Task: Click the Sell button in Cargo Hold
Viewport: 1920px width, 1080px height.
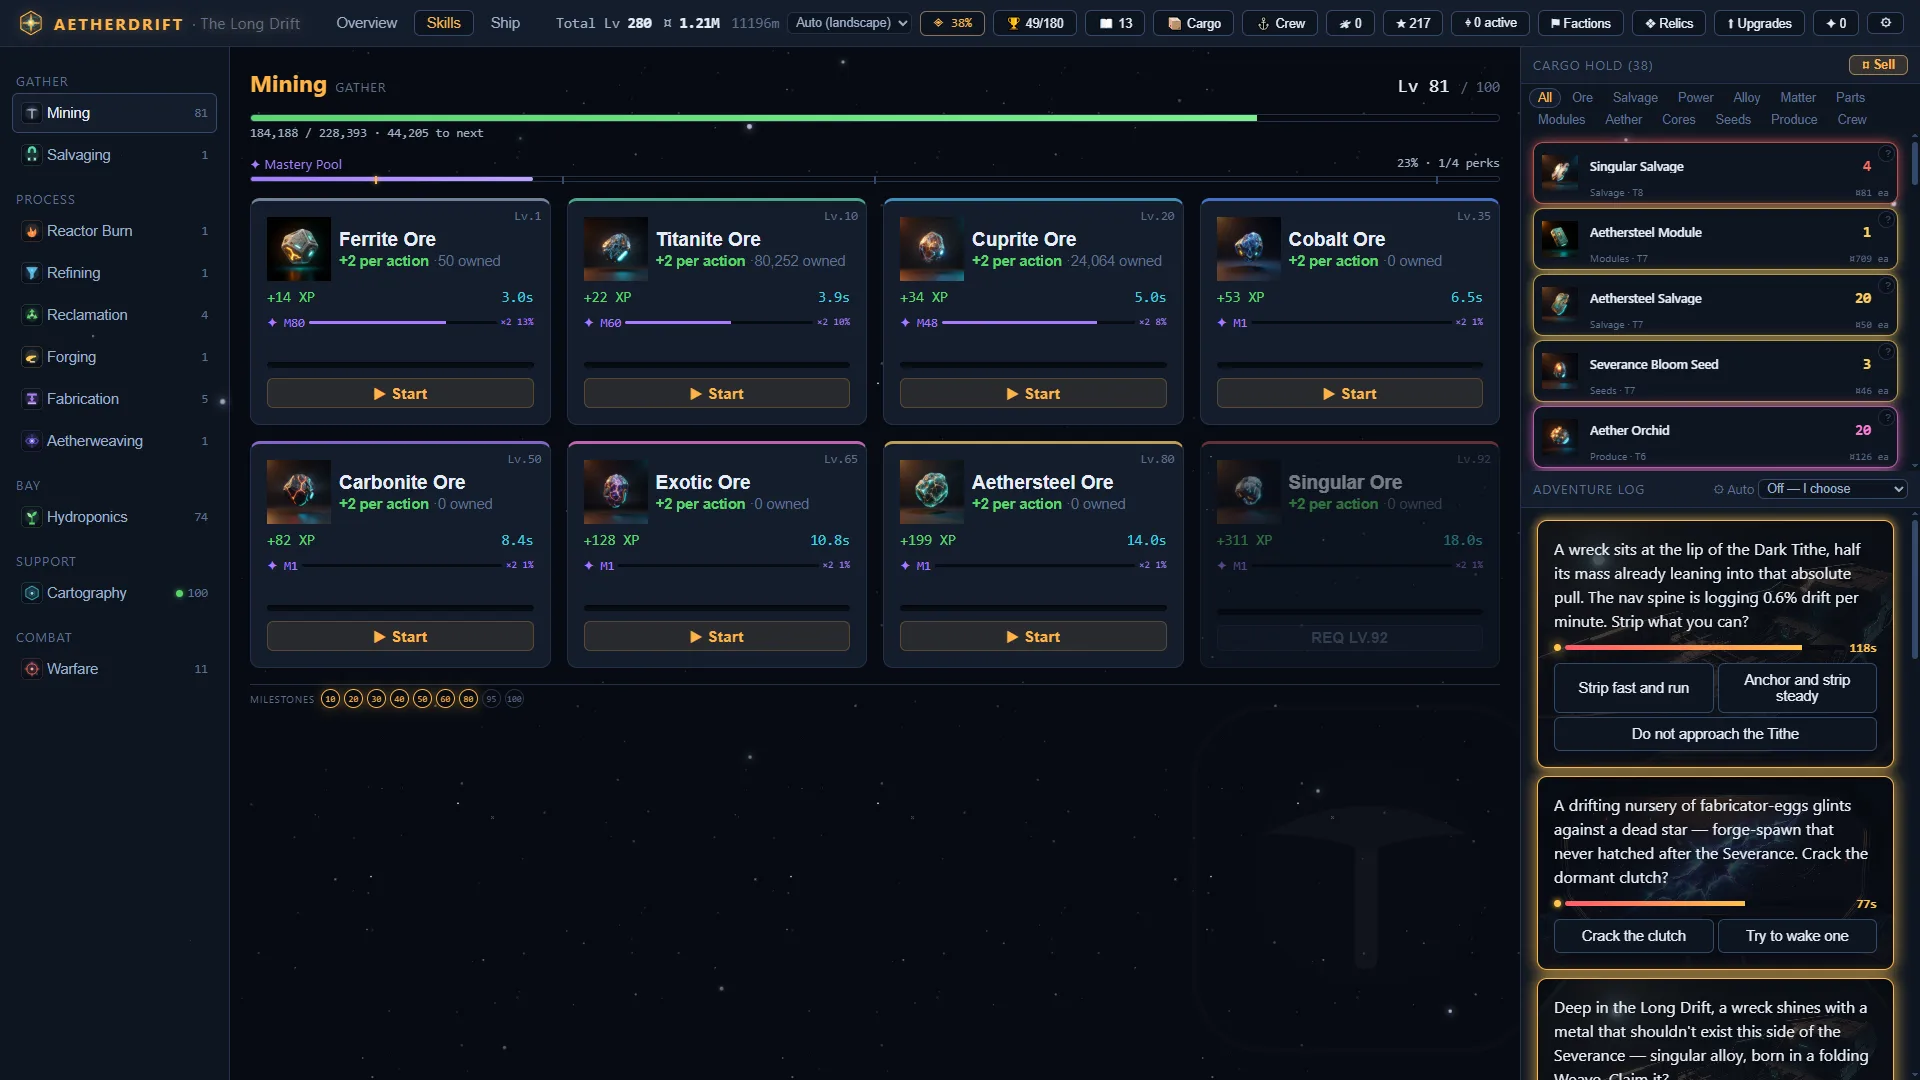Action: pyautogui.click(x=1878, y=65)
